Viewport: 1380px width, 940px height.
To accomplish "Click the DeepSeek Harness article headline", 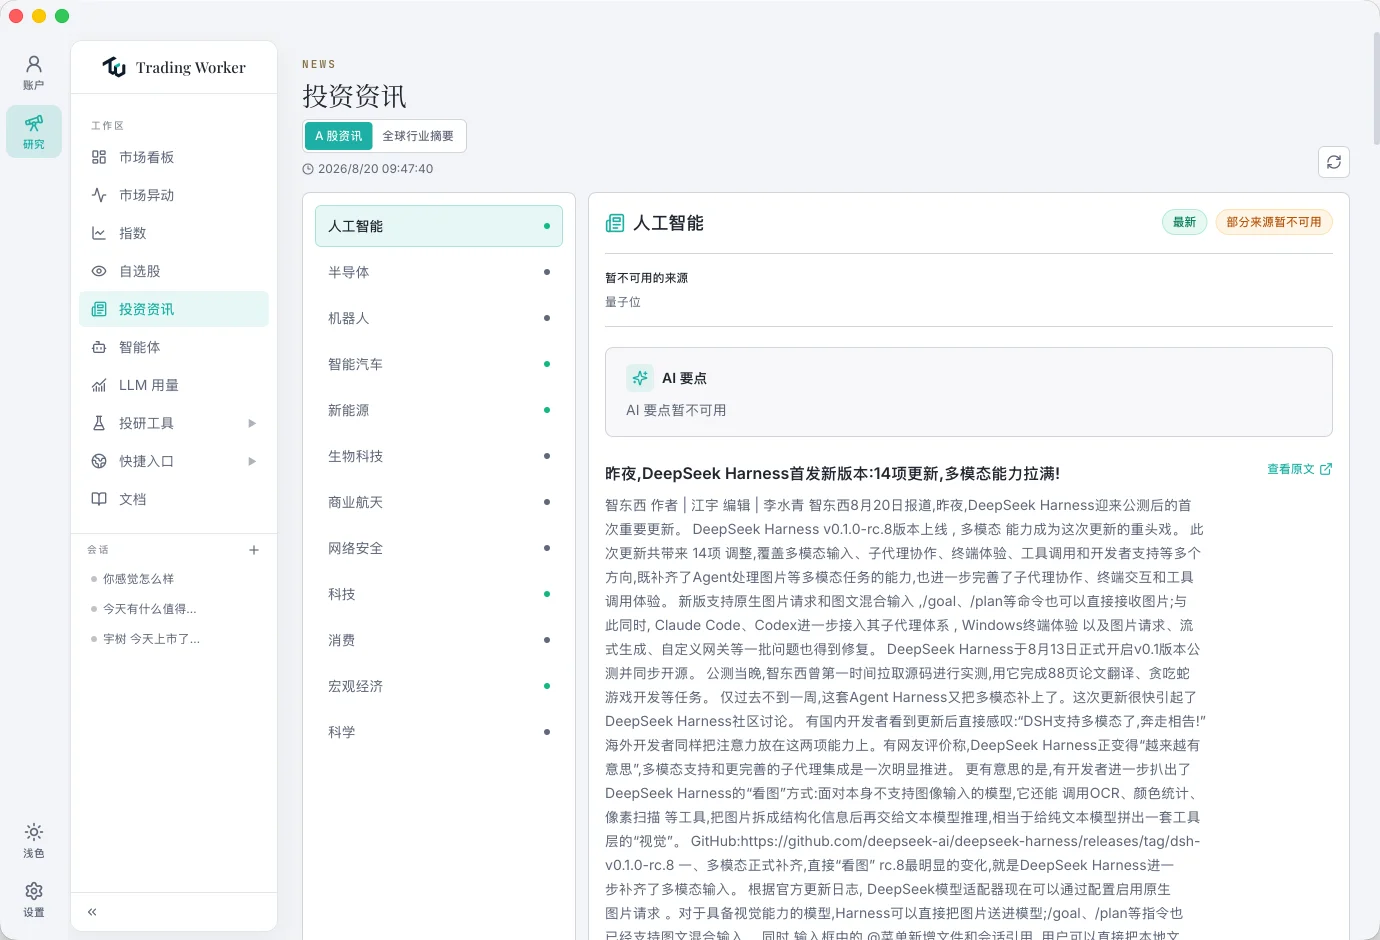I will pos(832,474).
